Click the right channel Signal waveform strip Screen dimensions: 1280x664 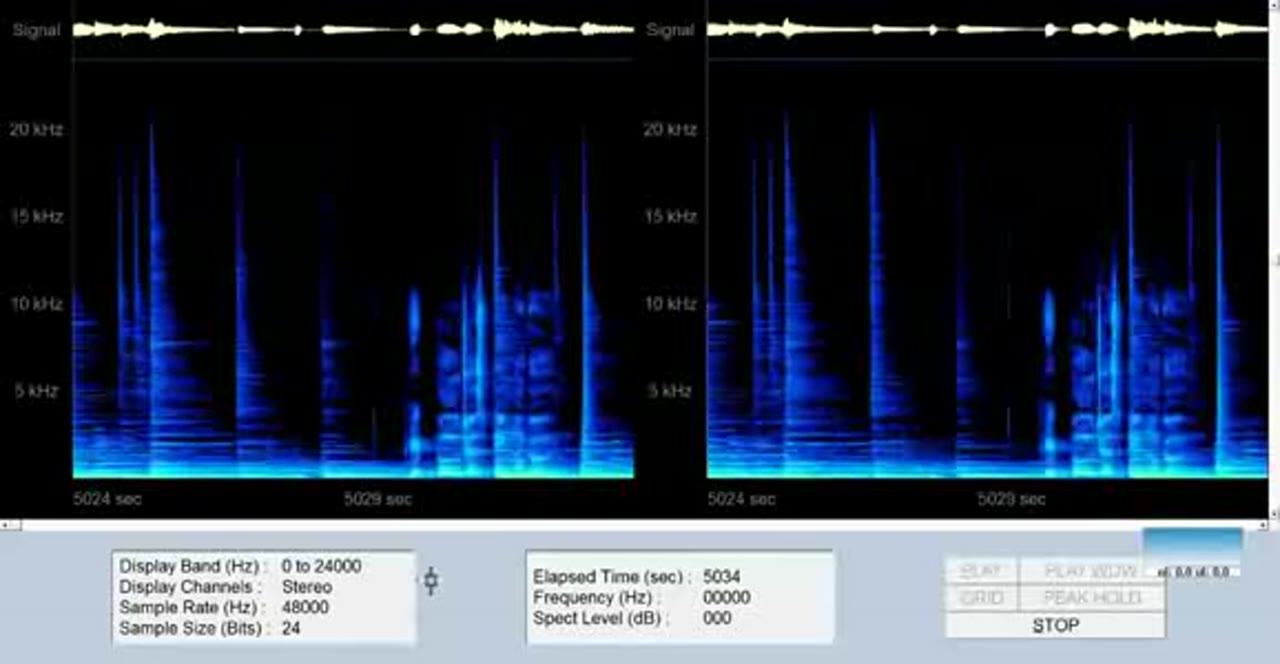tap(987, 29)
